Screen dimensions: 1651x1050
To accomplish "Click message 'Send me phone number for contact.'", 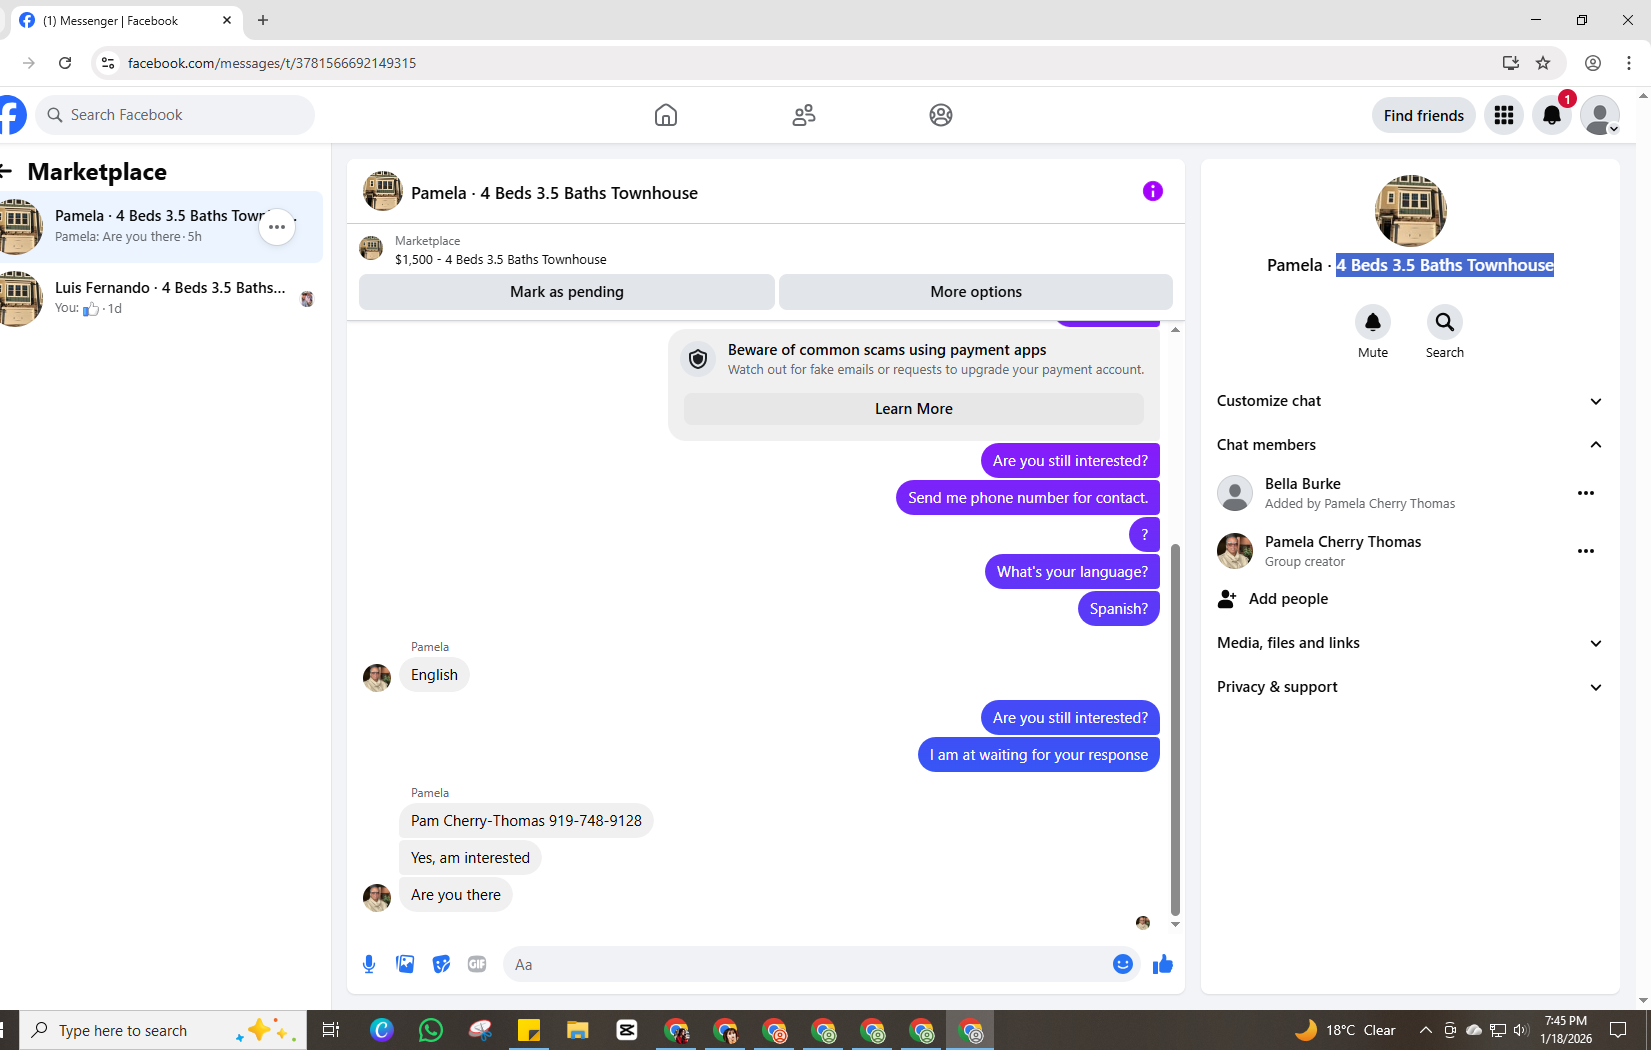I will (x=1027, y=498).
